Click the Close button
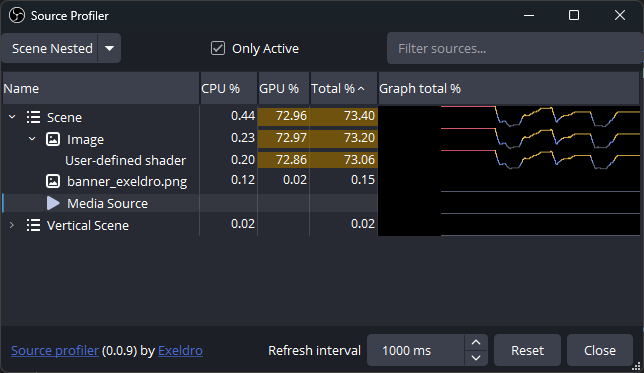The image size is (644, 373). tap(600, 350)
